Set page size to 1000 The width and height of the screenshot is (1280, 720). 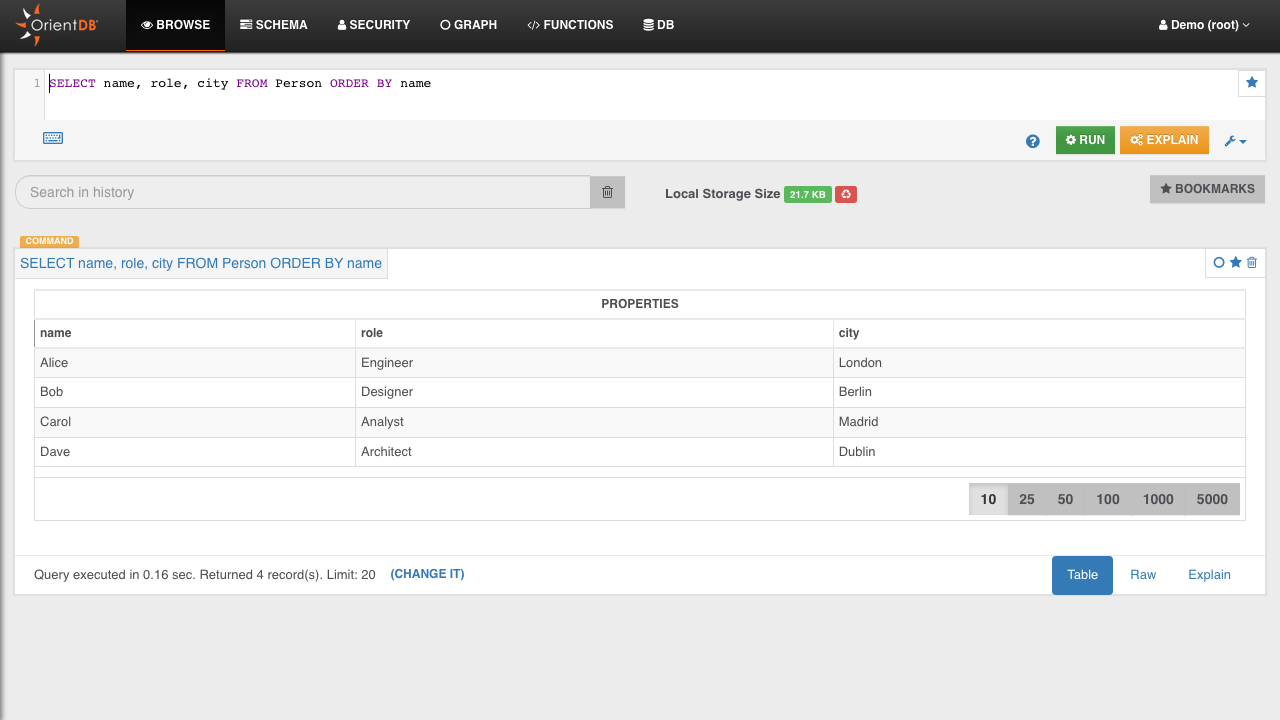click(x=1158, y=499)
